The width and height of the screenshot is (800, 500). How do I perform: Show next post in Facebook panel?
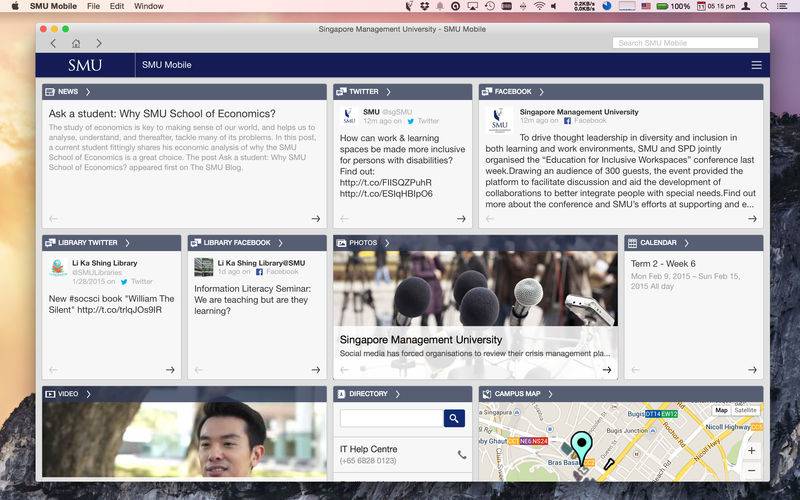(752, 219)
